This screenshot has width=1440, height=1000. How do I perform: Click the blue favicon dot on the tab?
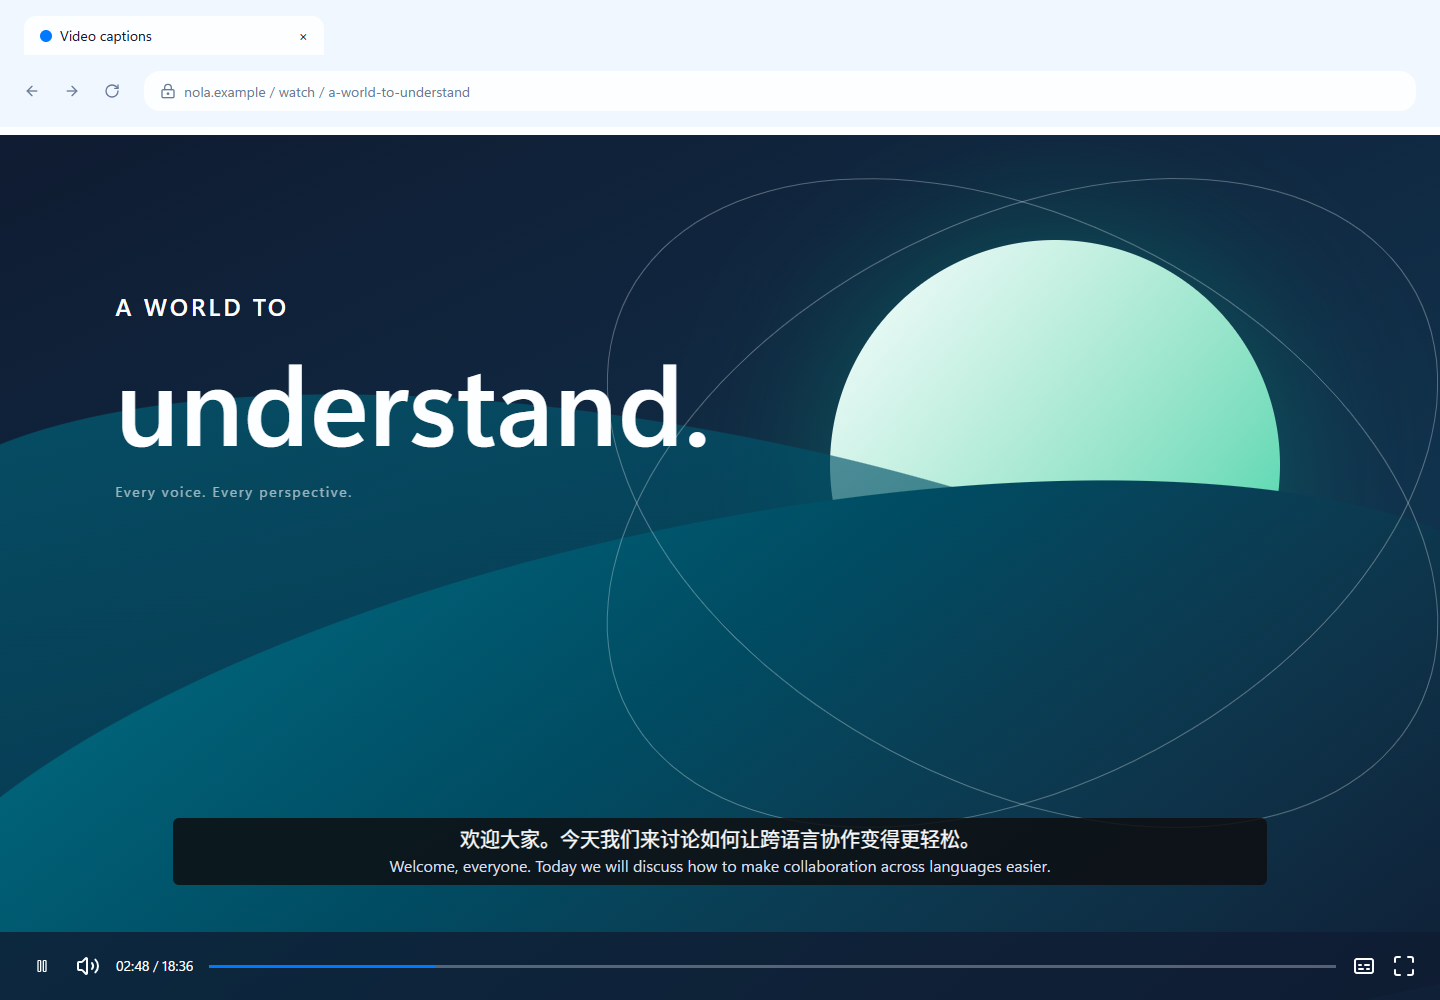46,36
